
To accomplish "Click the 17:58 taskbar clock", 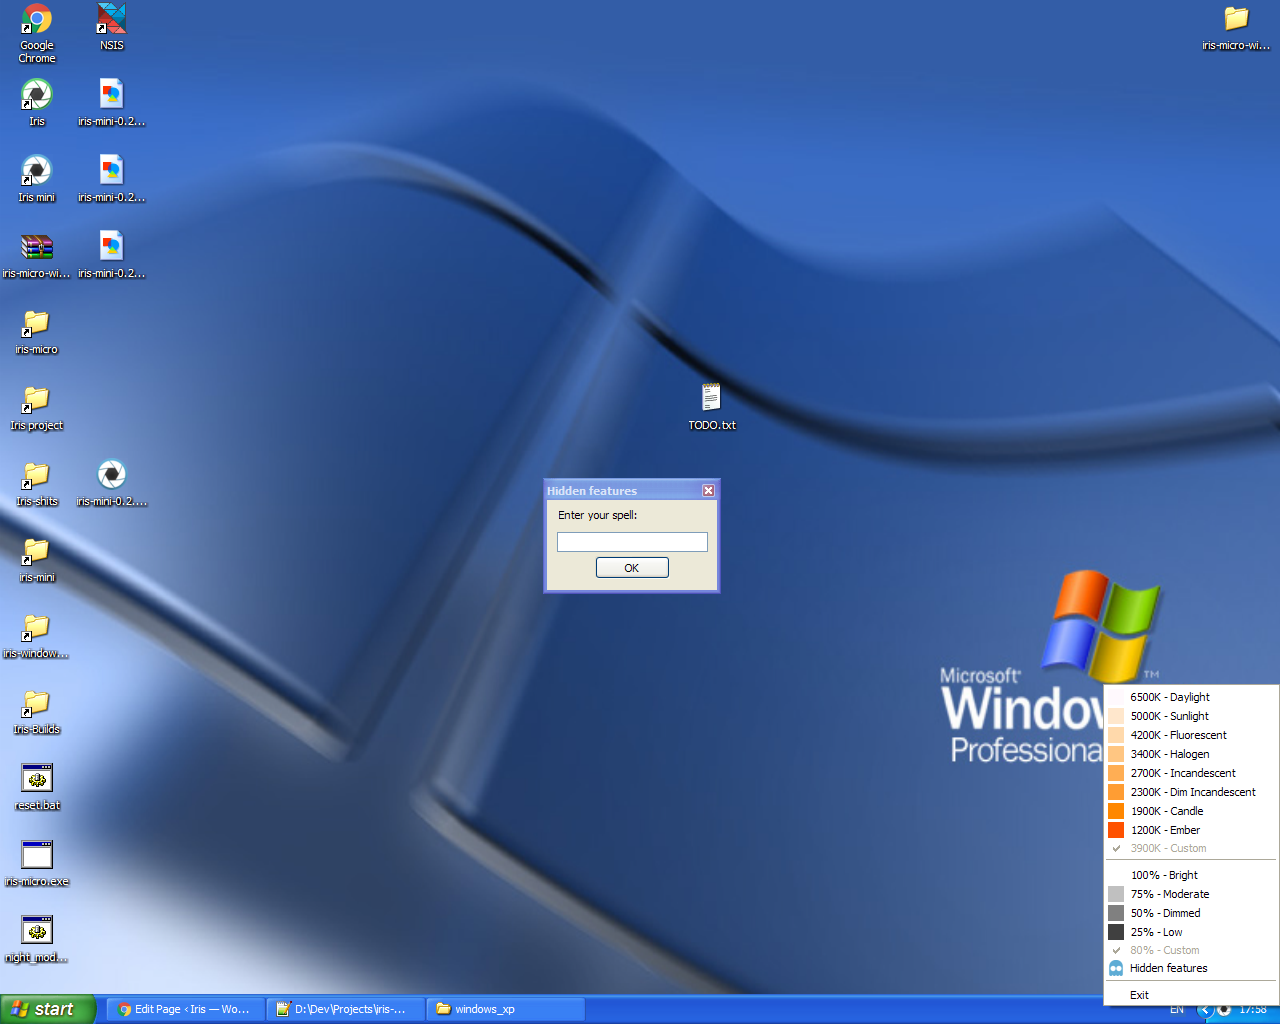I will [1253, 1009].
